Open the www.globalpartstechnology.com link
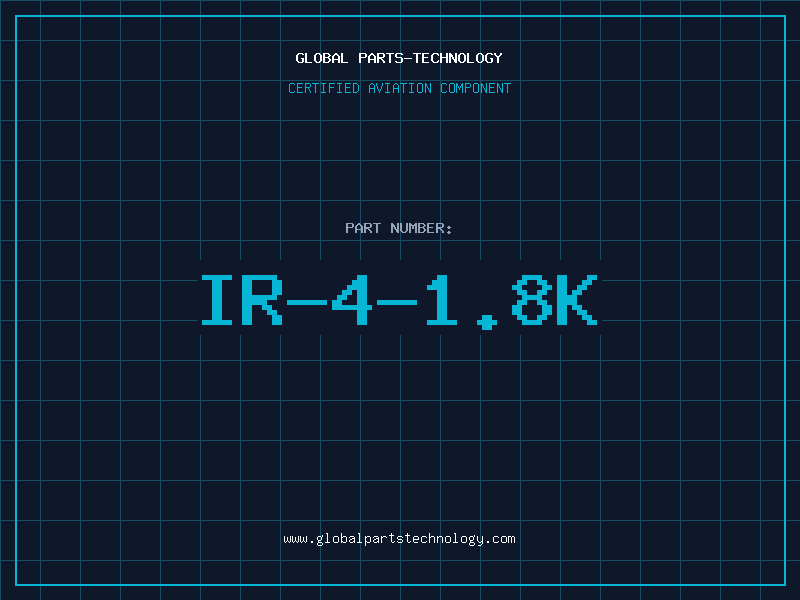Screen dimensions: 800x600 399,539
